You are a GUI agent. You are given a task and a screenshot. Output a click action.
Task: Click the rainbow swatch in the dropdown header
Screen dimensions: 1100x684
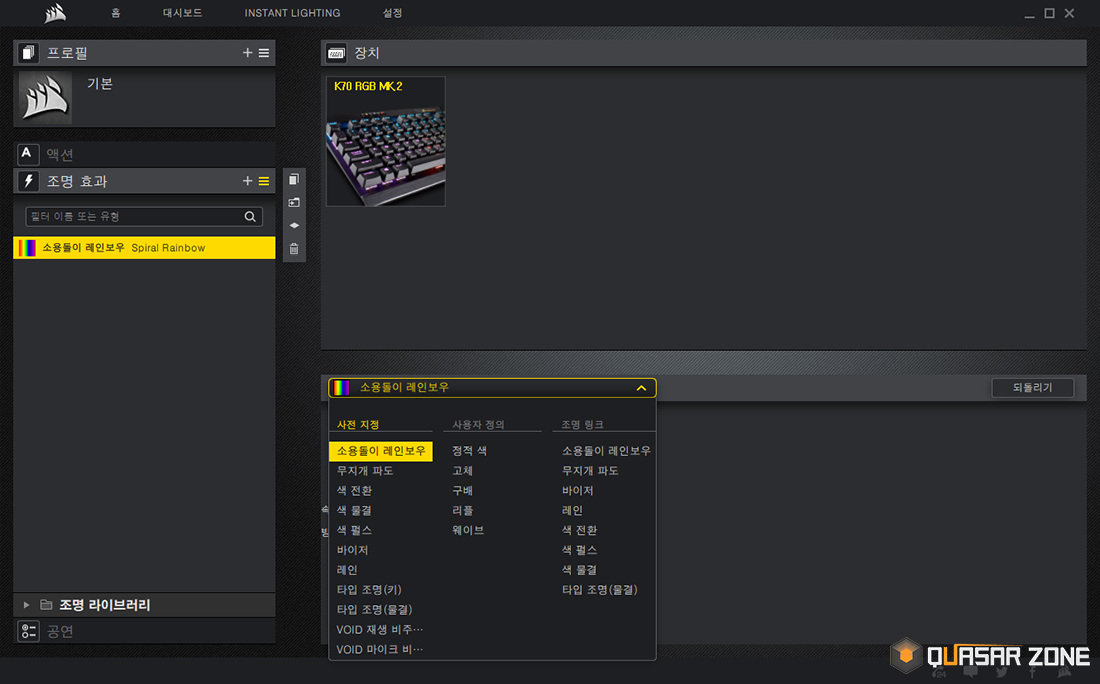[x=342, y=388]
